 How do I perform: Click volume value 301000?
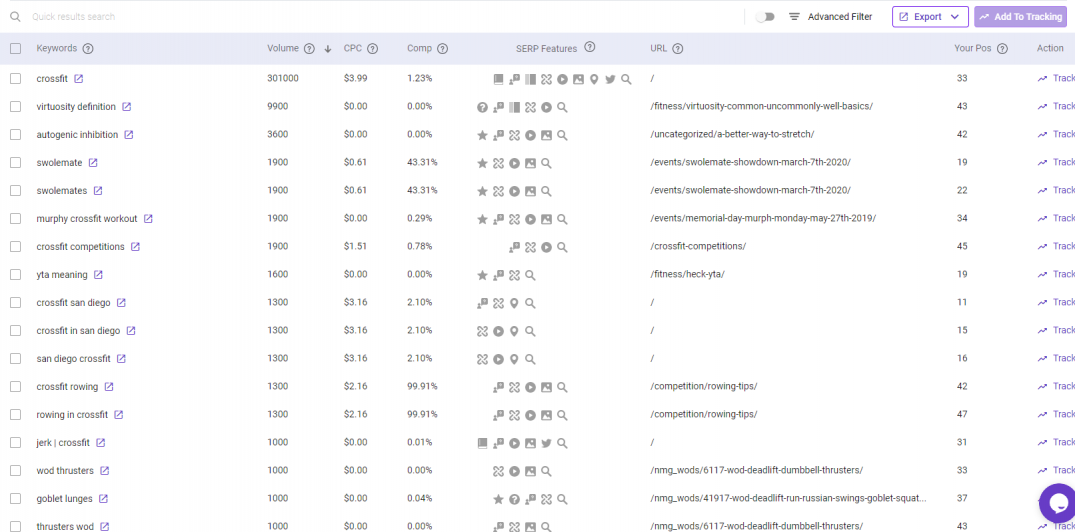283,78
